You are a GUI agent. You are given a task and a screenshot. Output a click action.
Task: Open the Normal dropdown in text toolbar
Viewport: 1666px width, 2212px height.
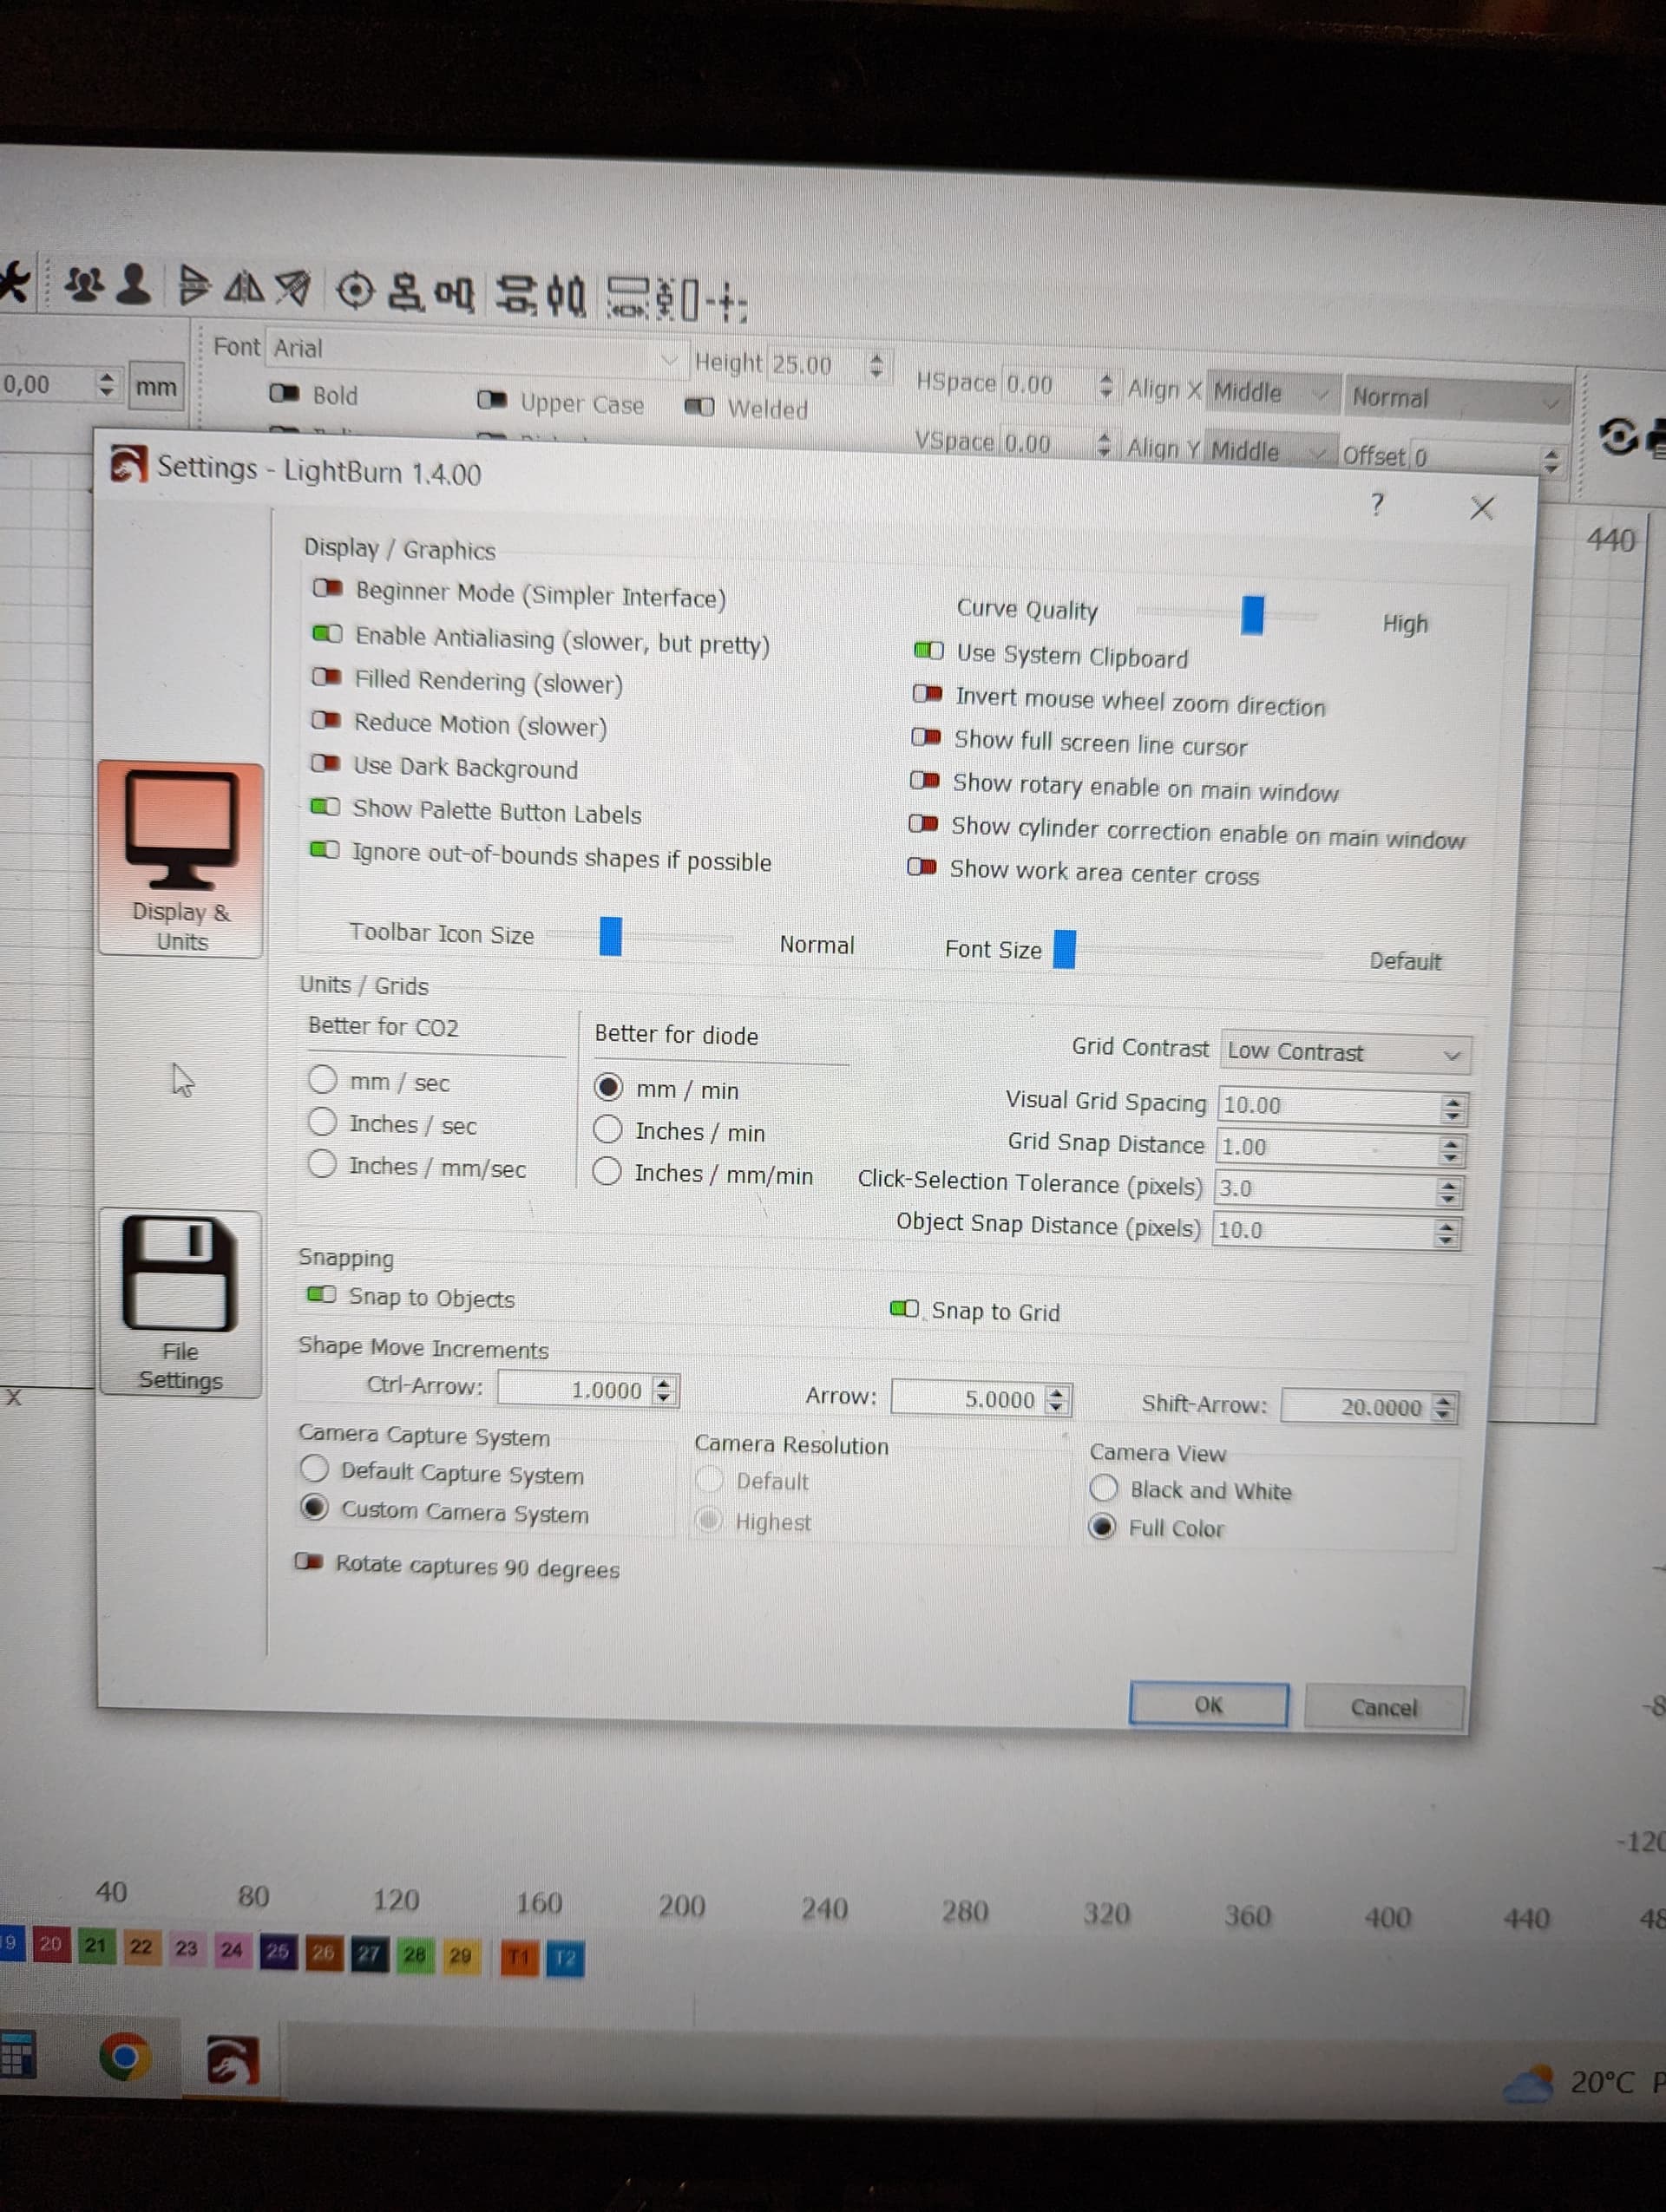[x=1456, y=399]
